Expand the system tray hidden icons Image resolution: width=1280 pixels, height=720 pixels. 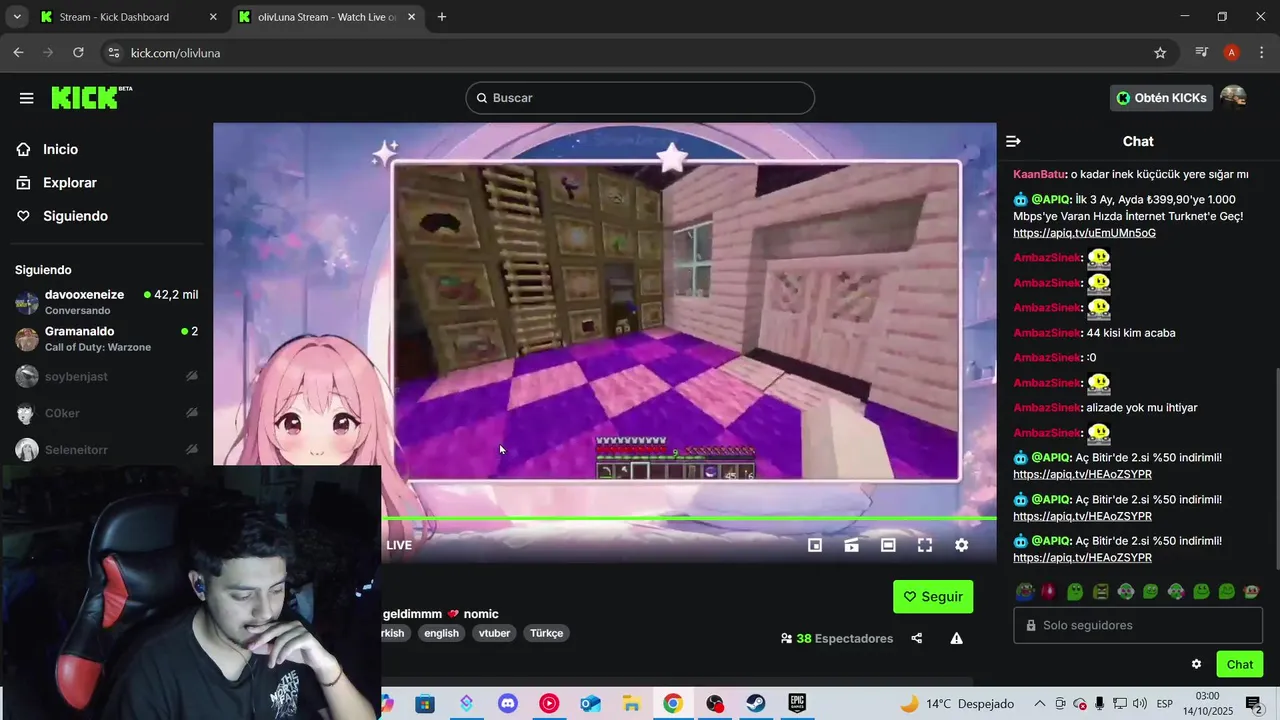point(1040,704)
